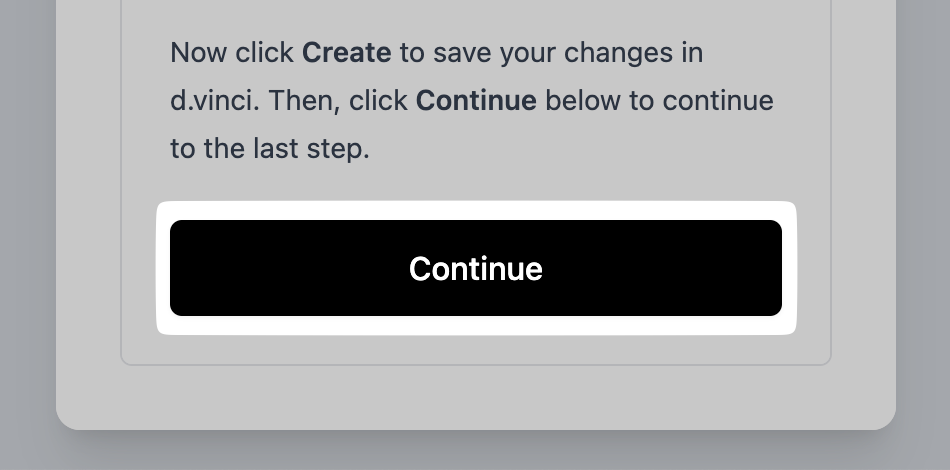This screenshot has width=950, height=470.
Task: Click the bold Continue word in the instructions
Action: click(476, 101)
